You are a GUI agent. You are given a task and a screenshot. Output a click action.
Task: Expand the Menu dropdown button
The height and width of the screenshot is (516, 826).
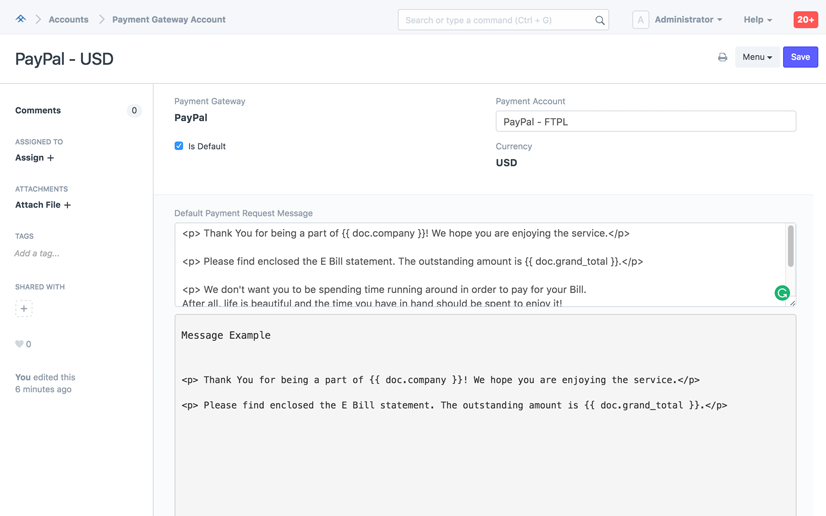(x=756, y=57)
